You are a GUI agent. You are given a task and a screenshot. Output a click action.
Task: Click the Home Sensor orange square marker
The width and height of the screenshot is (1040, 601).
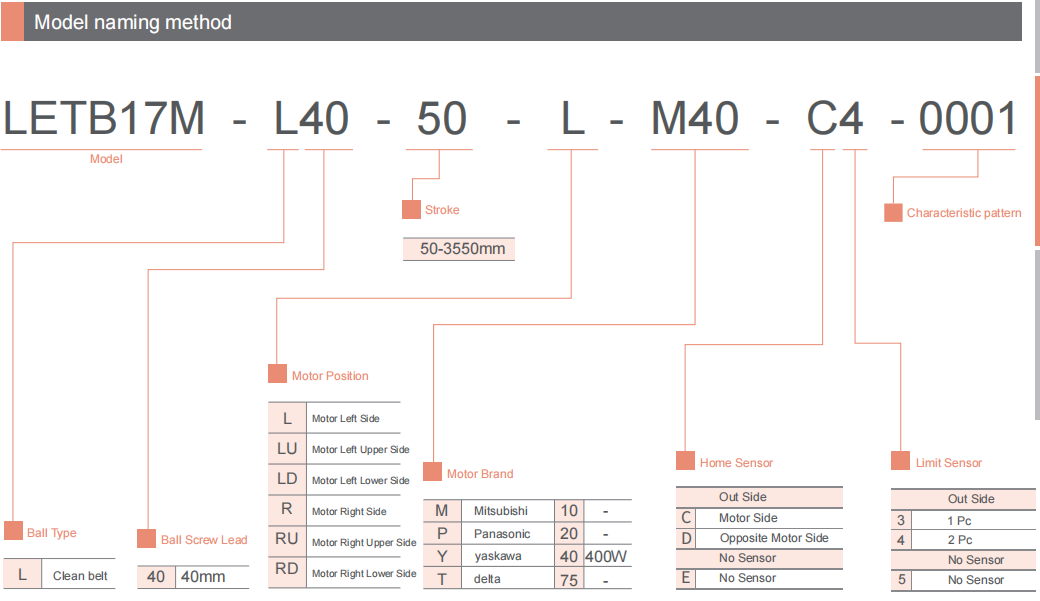685,462
